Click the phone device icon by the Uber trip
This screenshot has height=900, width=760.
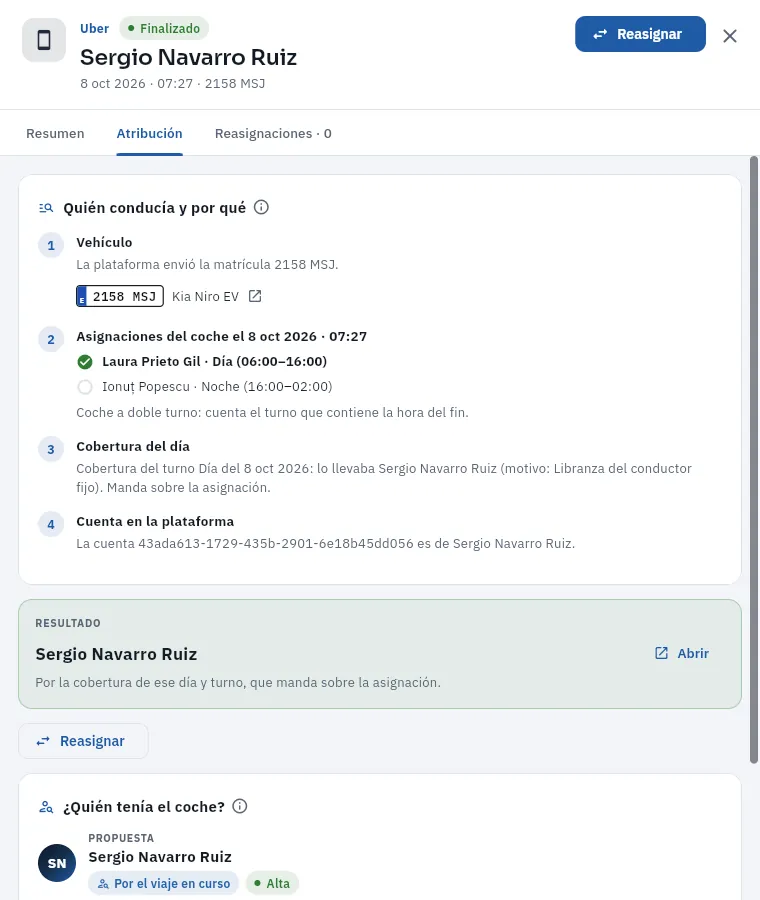pyautogui.click(x=44, y=40)
